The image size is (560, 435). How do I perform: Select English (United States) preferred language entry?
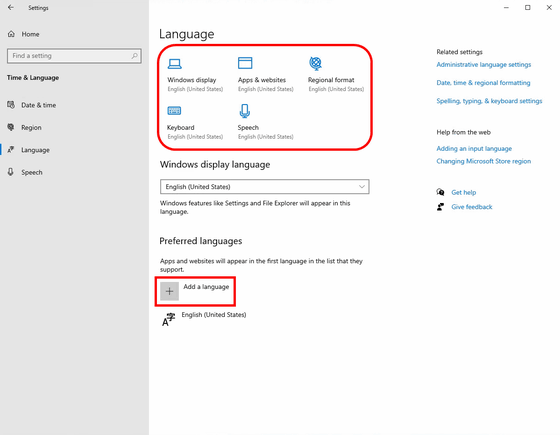click(214, 315)
